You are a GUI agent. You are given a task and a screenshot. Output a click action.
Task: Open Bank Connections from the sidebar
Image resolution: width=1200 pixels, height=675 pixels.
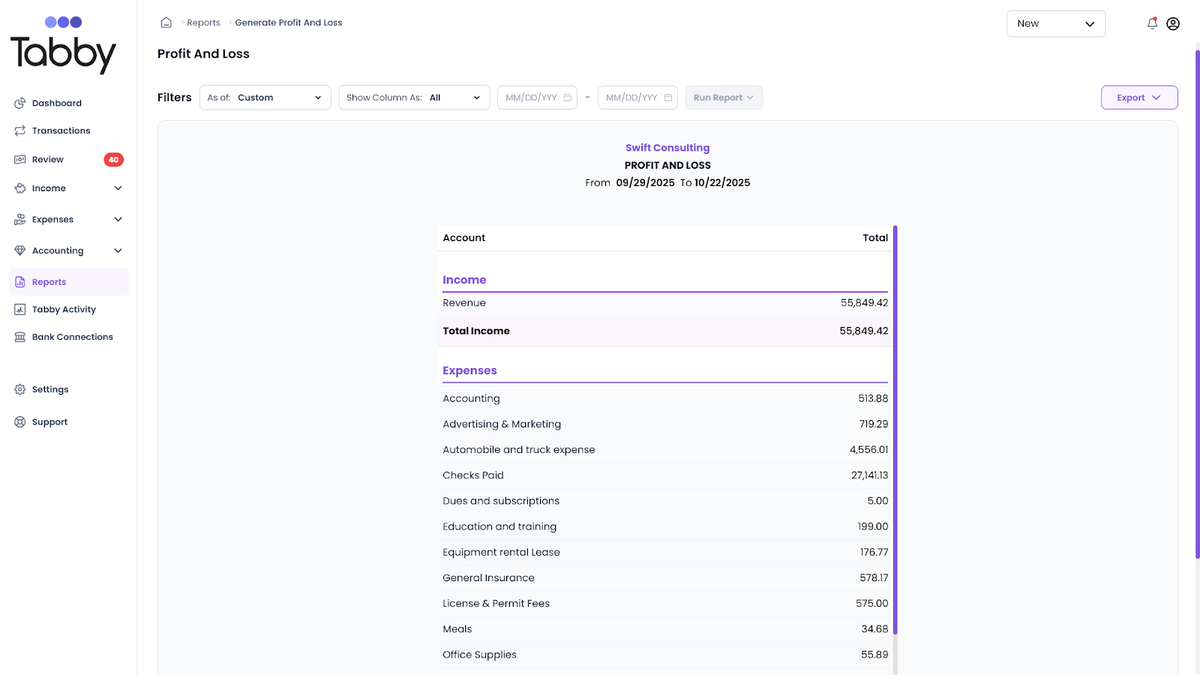click(x=72, y=337)
